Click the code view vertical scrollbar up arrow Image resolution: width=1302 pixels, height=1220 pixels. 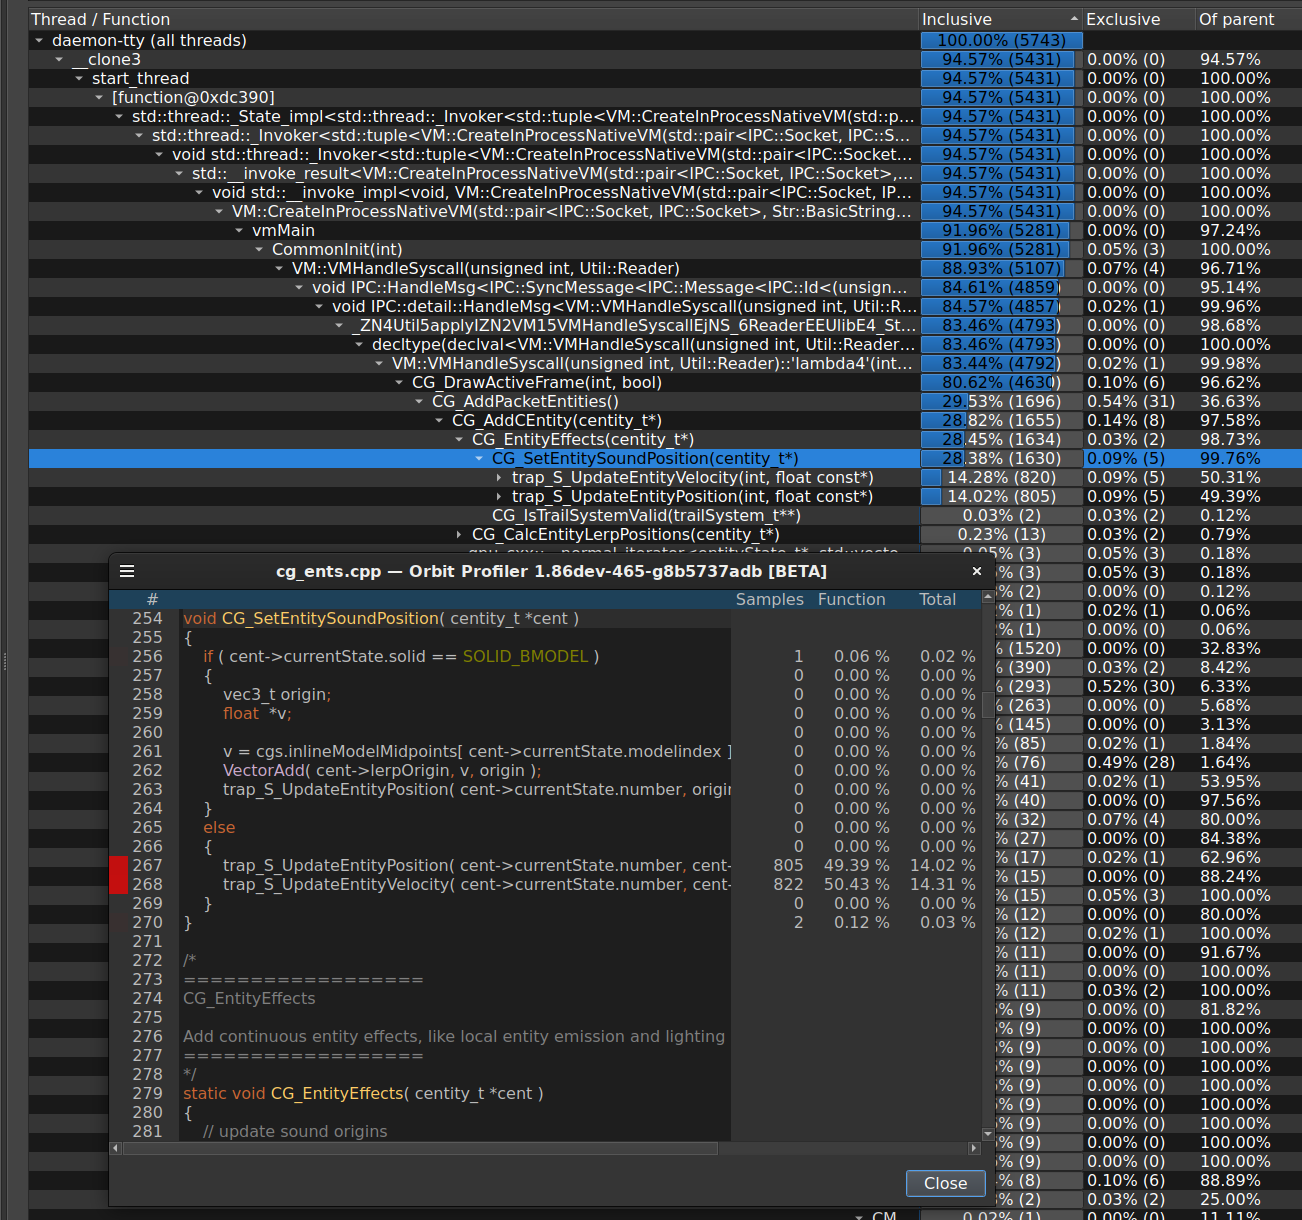click(x=988, y=597)
